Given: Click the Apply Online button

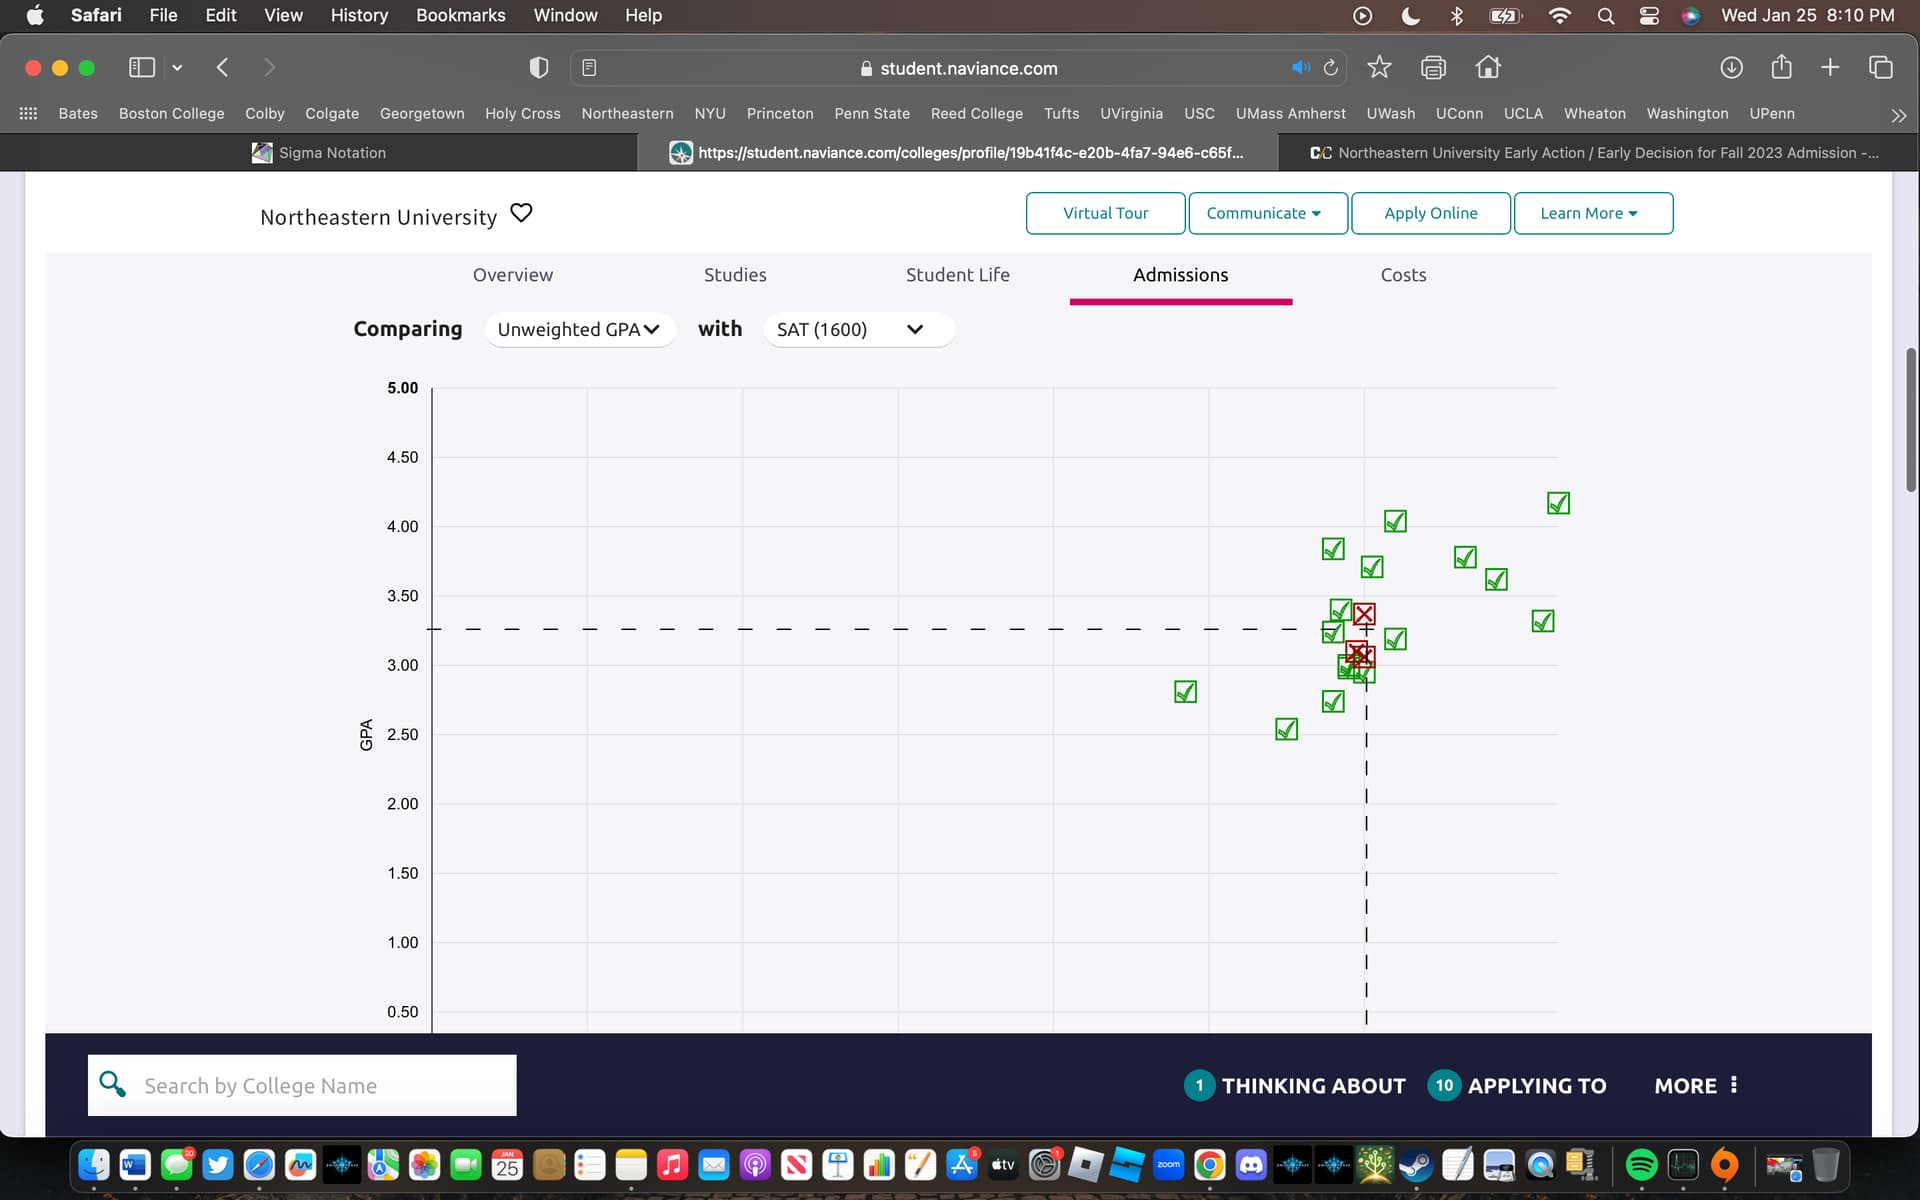Looking at the screenshot, I should tap(1430, 213).
